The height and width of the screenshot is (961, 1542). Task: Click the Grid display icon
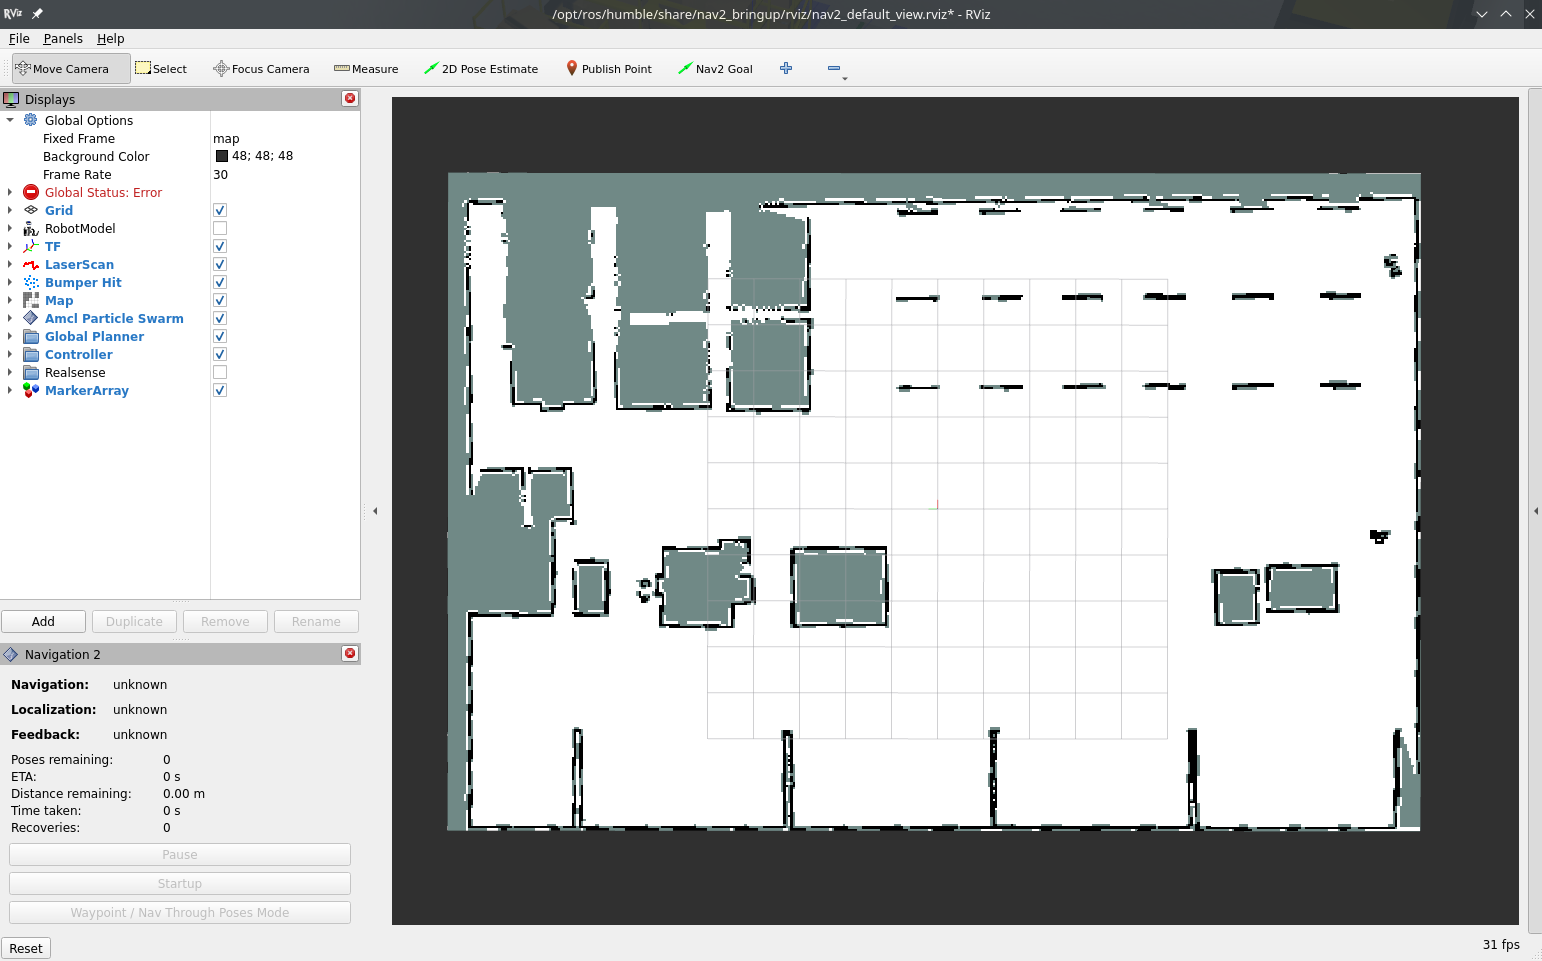31,210
